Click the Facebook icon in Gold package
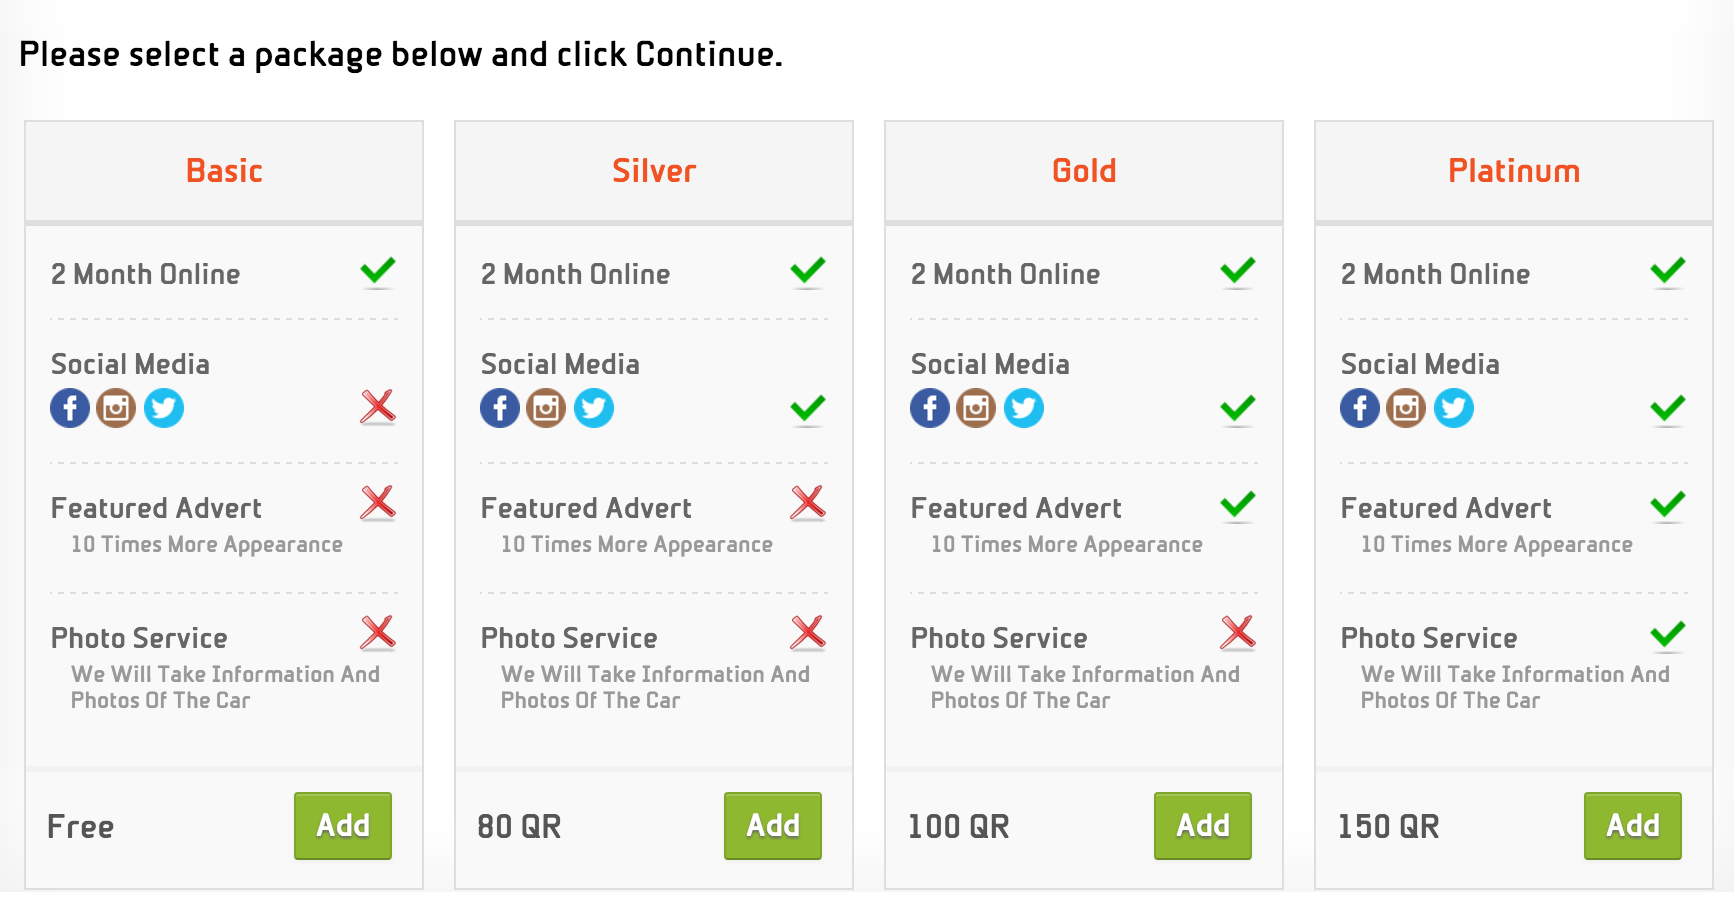This screenshot has height=924, width=1734. tap(930, 408)
